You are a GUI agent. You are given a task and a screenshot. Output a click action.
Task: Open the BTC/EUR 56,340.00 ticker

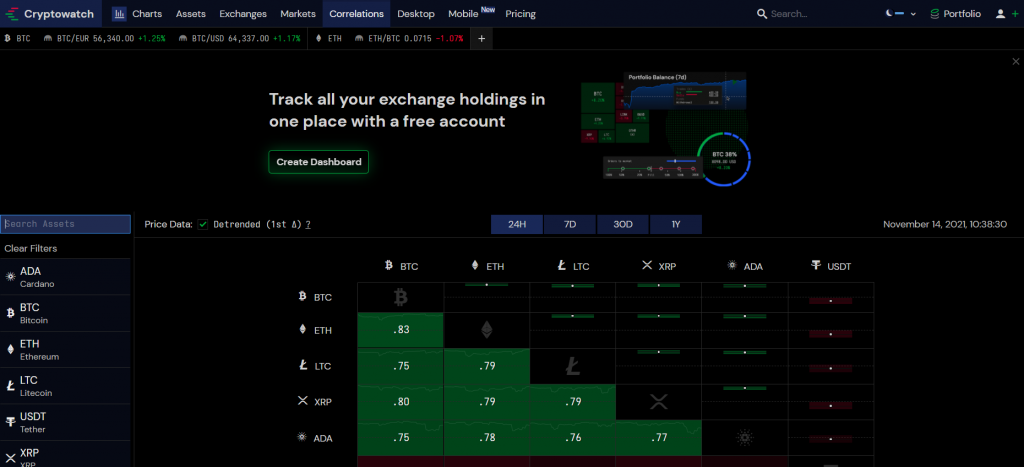104,39
